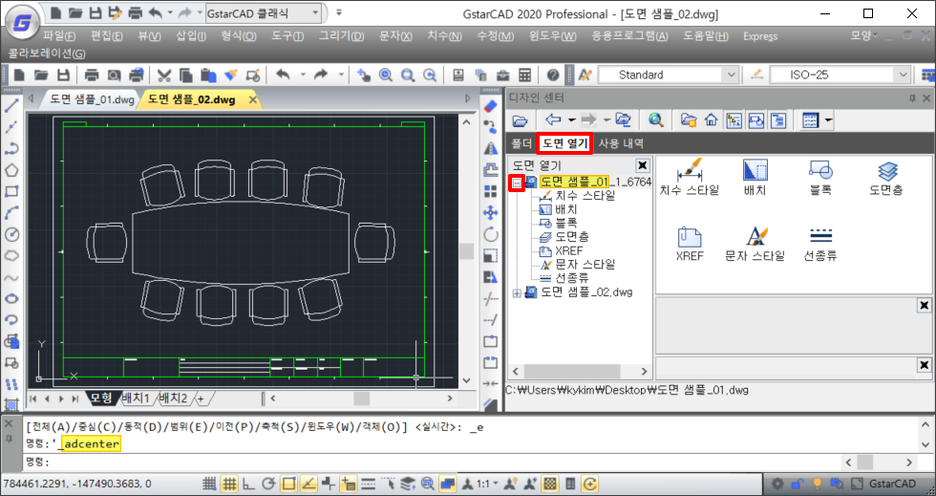Click the 선종류 linetype icon in content pane

(x=821, y=237)
